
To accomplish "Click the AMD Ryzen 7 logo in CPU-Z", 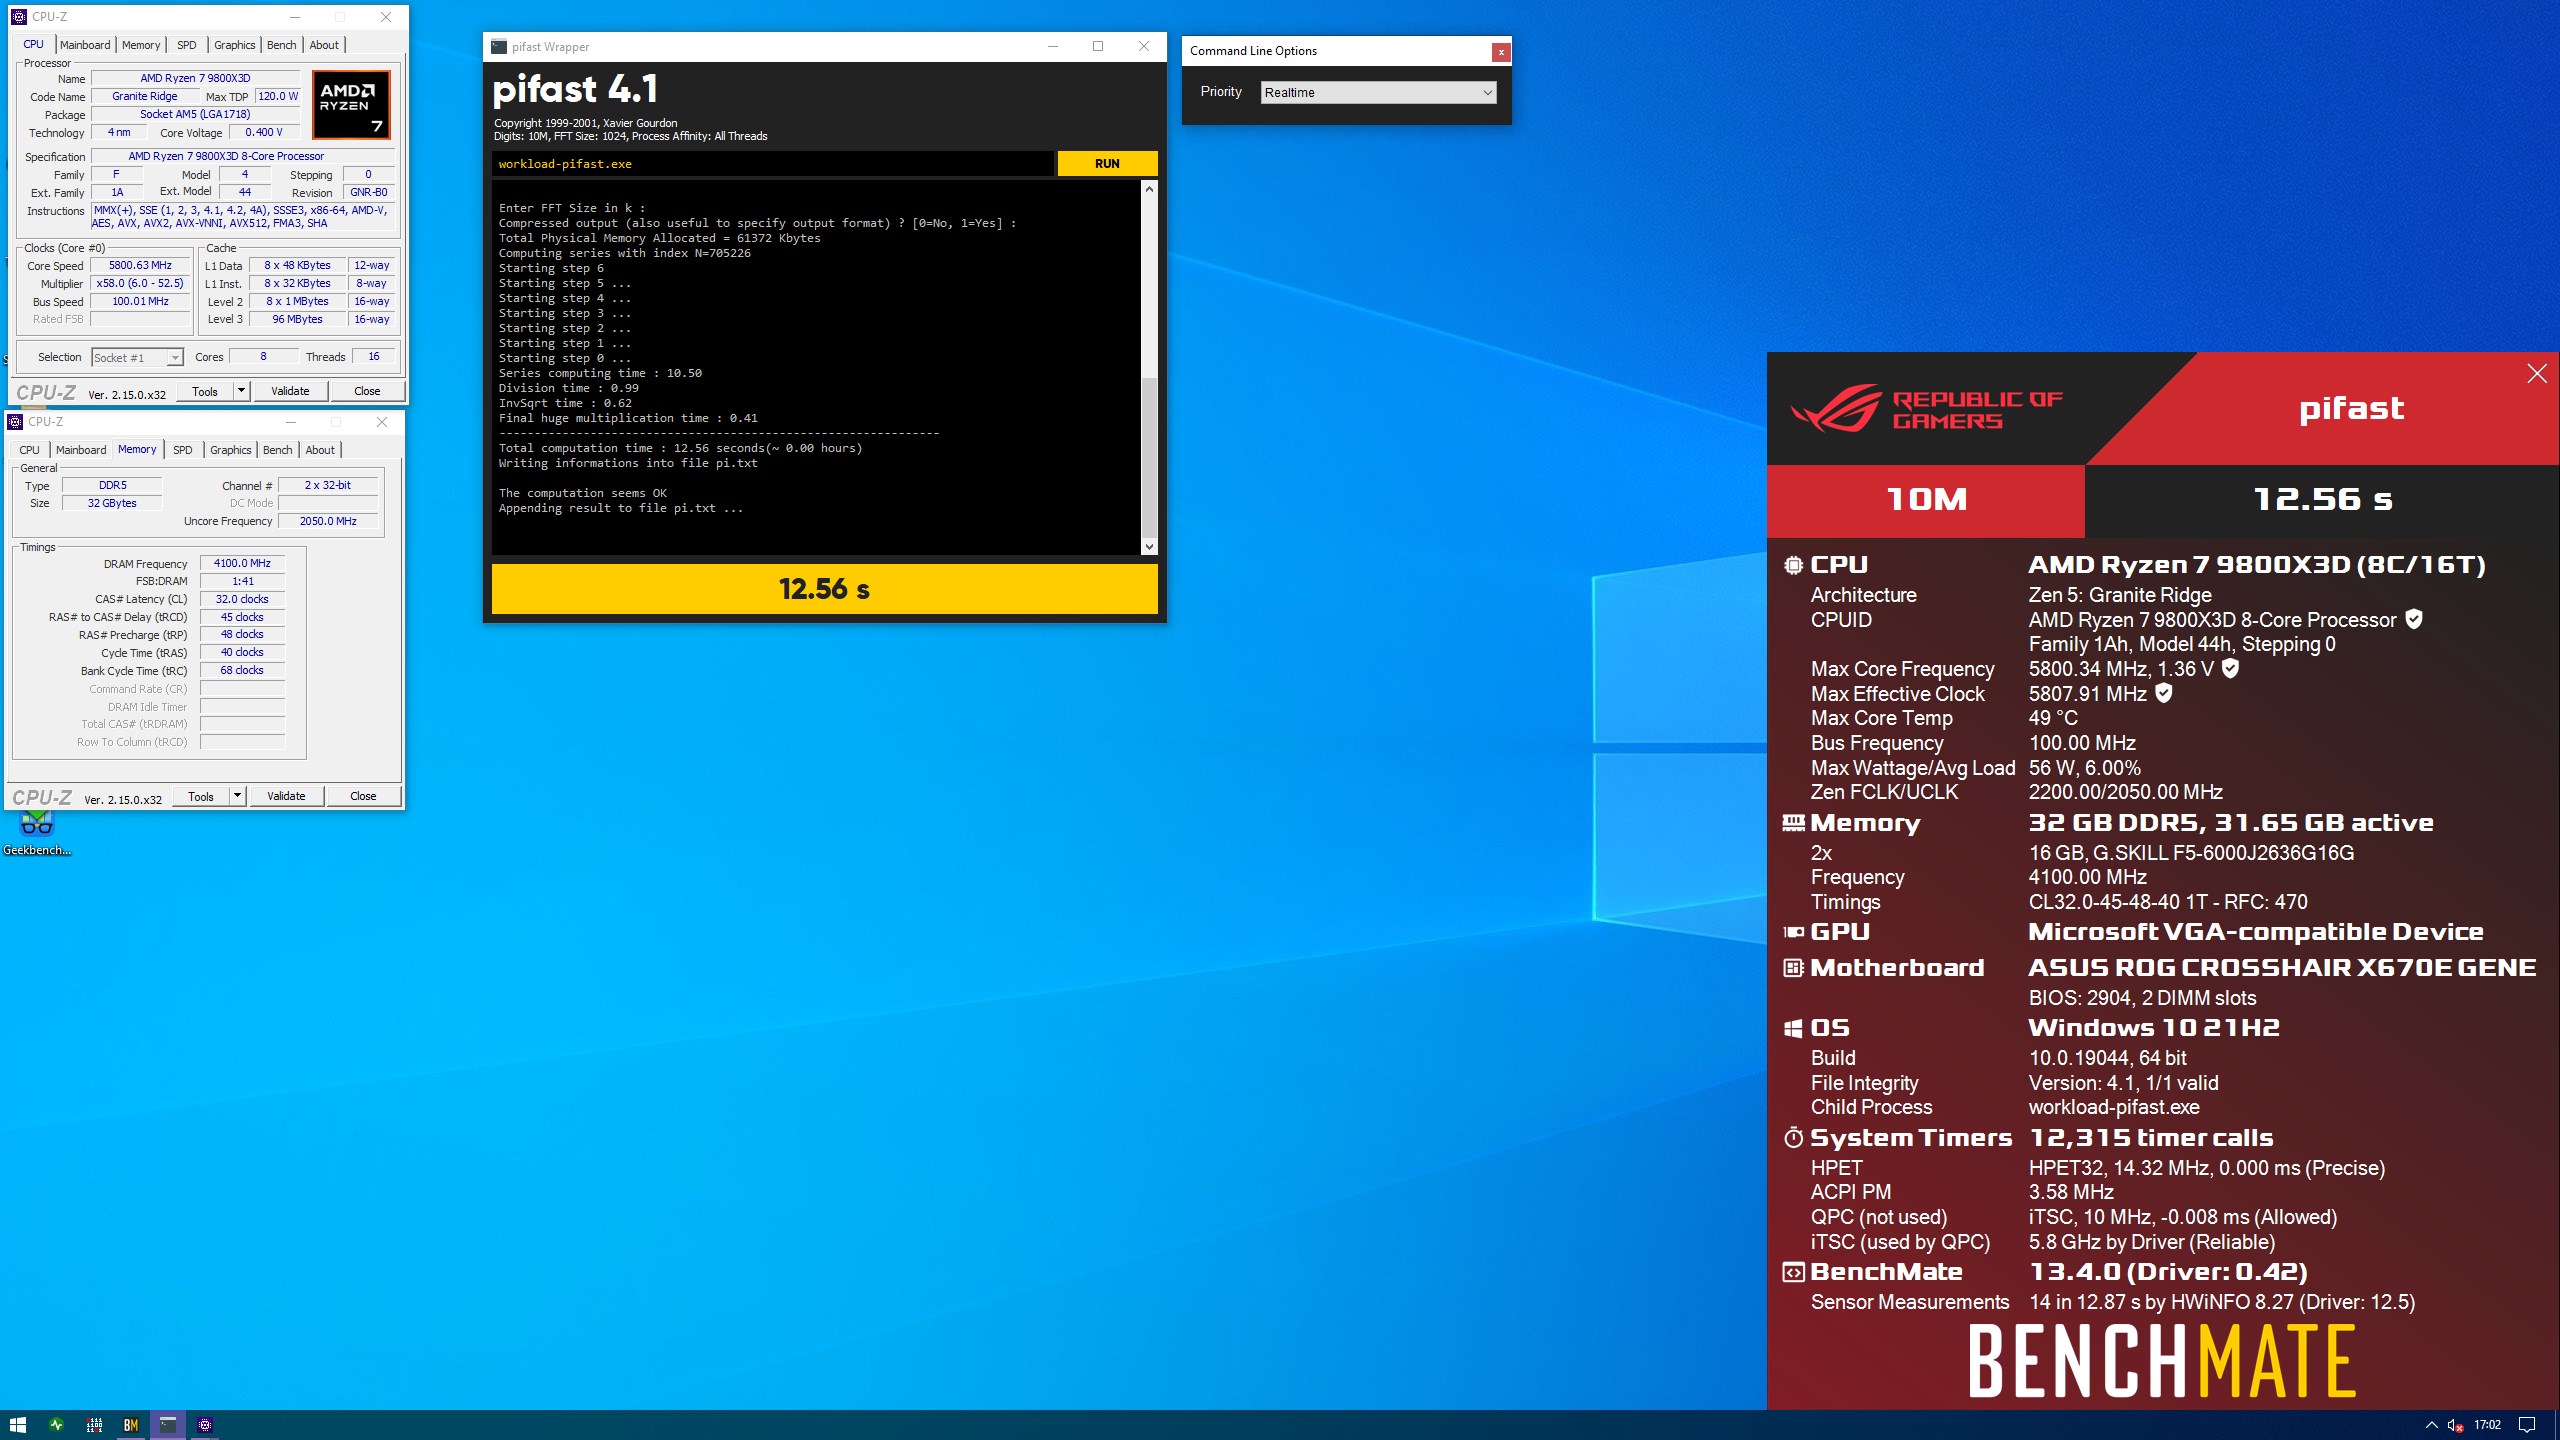I will (351, 104).
